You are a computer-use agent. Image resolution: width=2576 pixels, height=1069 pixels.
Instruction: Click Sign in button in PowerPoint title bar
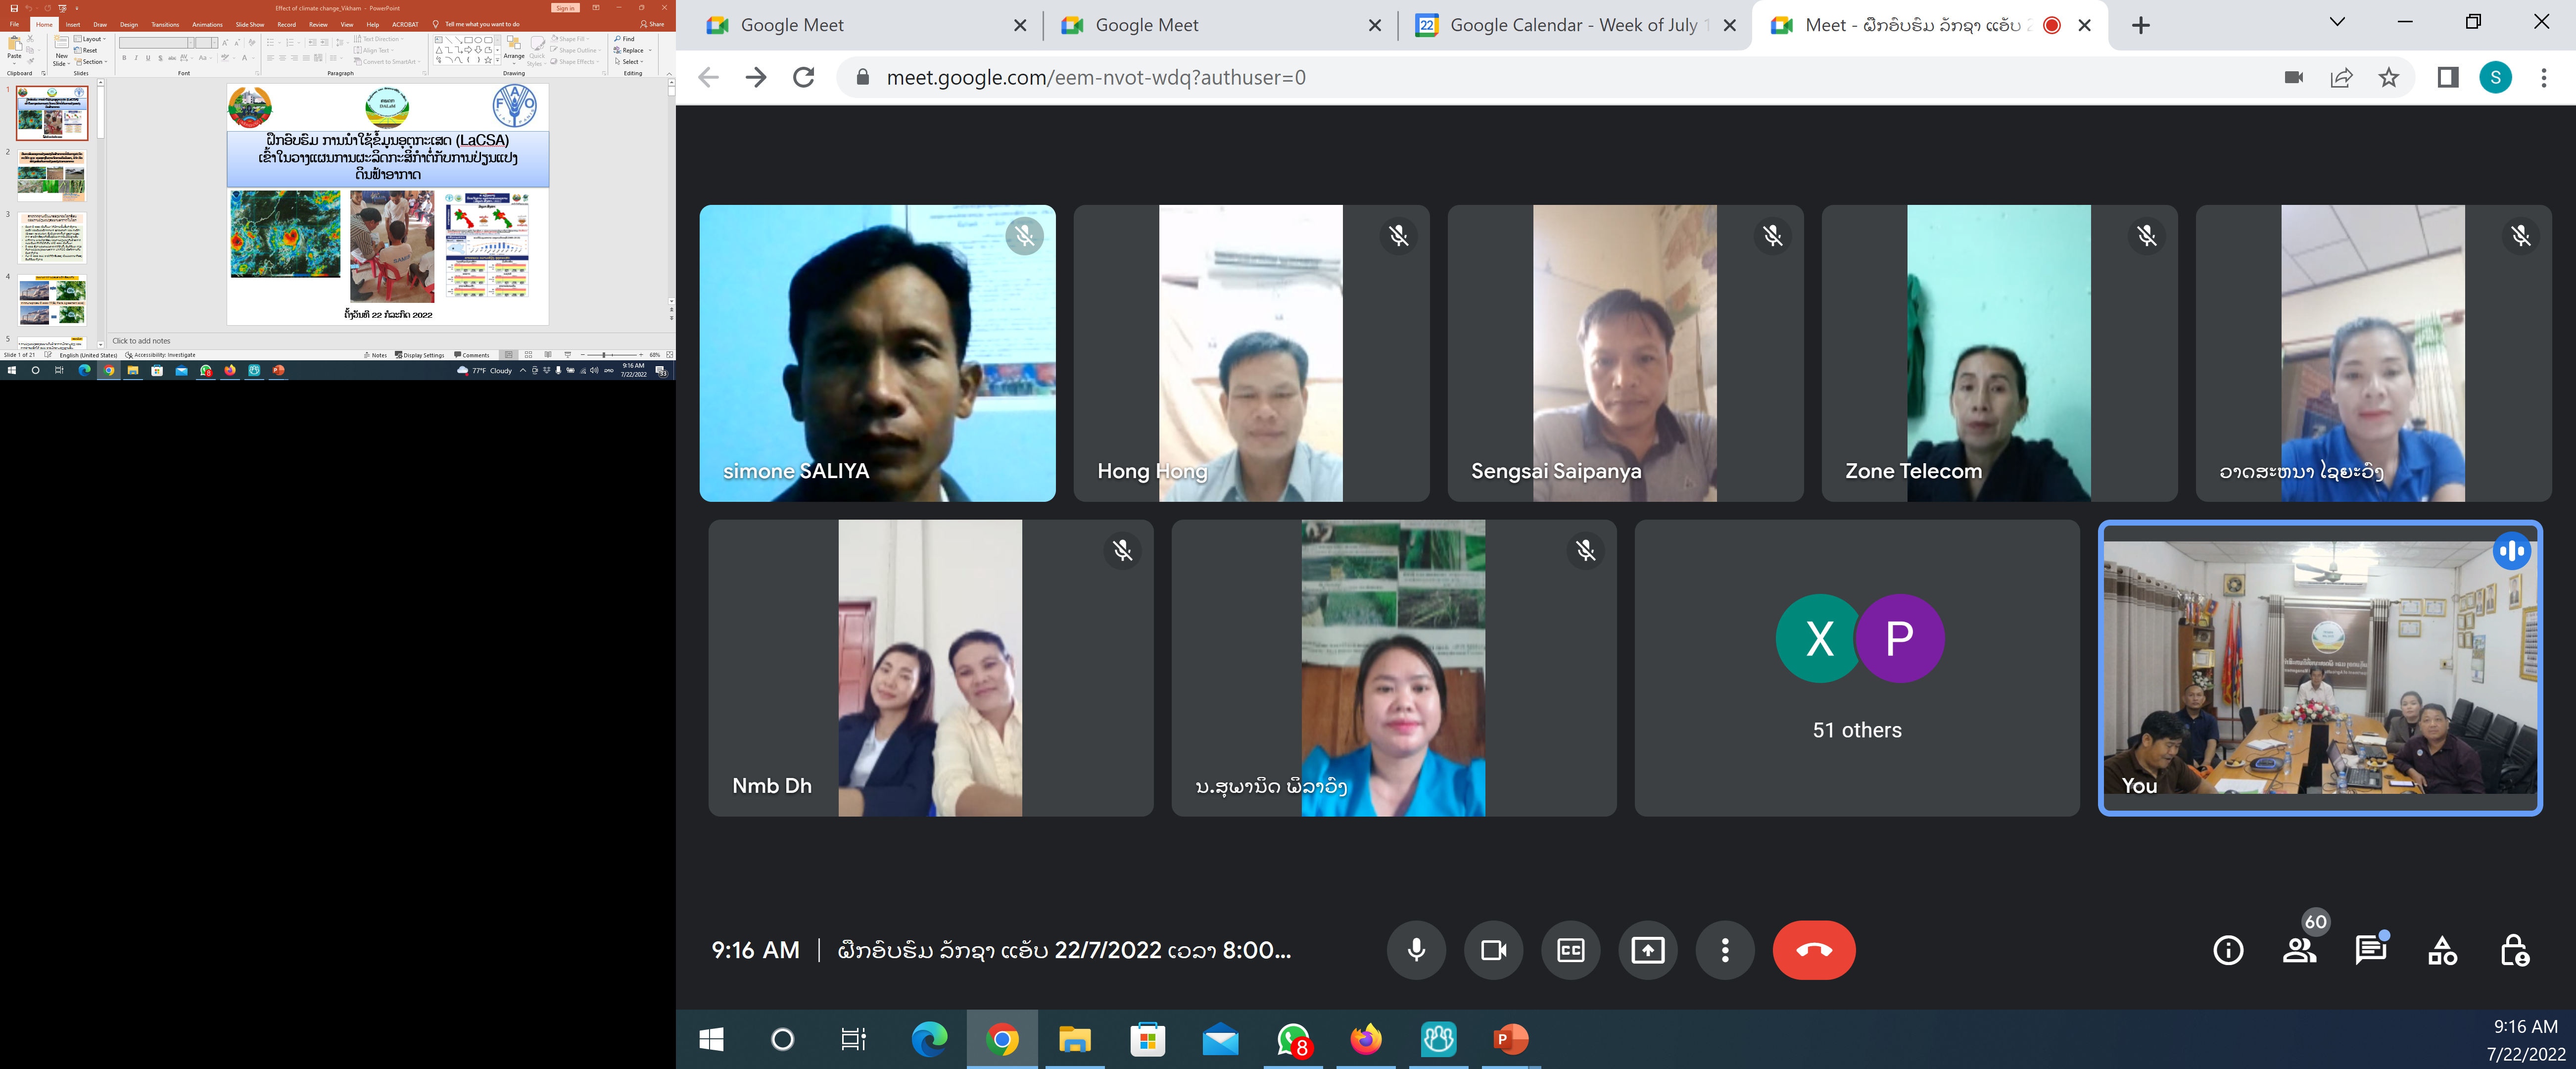565,8
